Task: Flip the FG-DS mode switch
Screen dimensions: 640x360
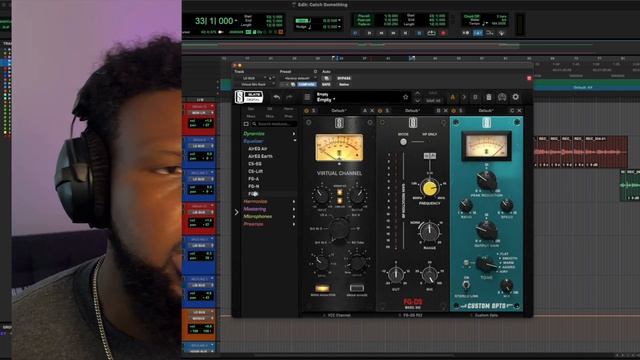Action: (x=403, y=142)
